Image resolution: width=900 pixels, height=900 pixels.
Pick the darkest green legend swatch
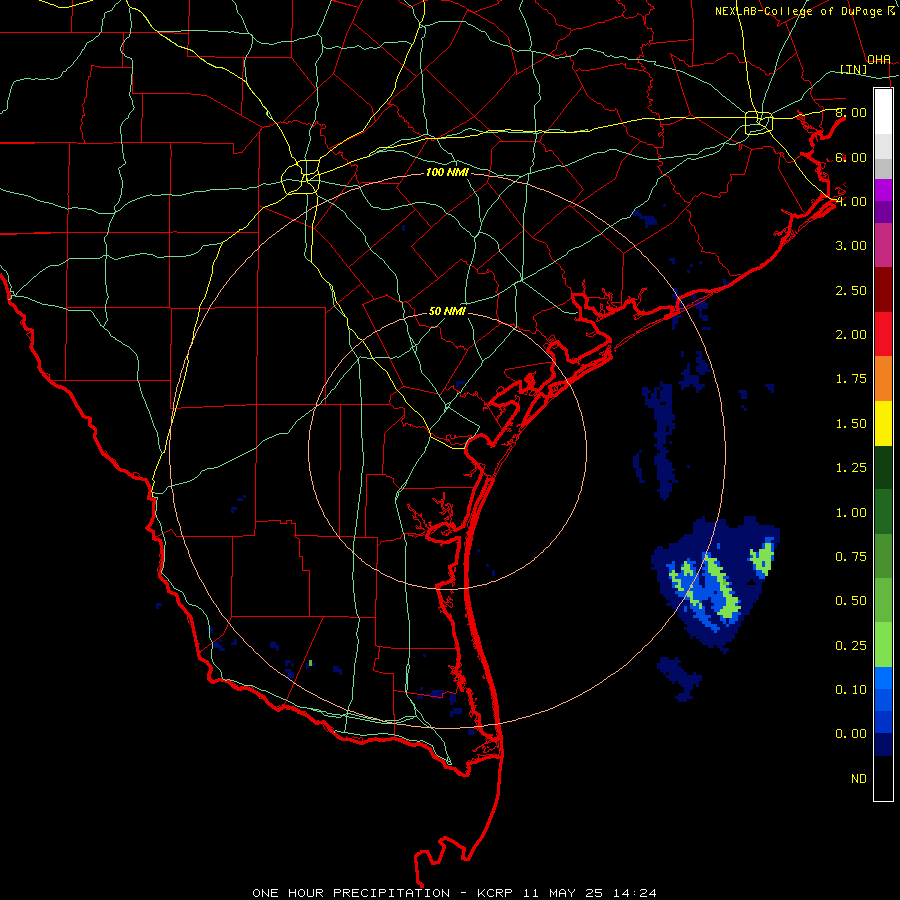883,467
